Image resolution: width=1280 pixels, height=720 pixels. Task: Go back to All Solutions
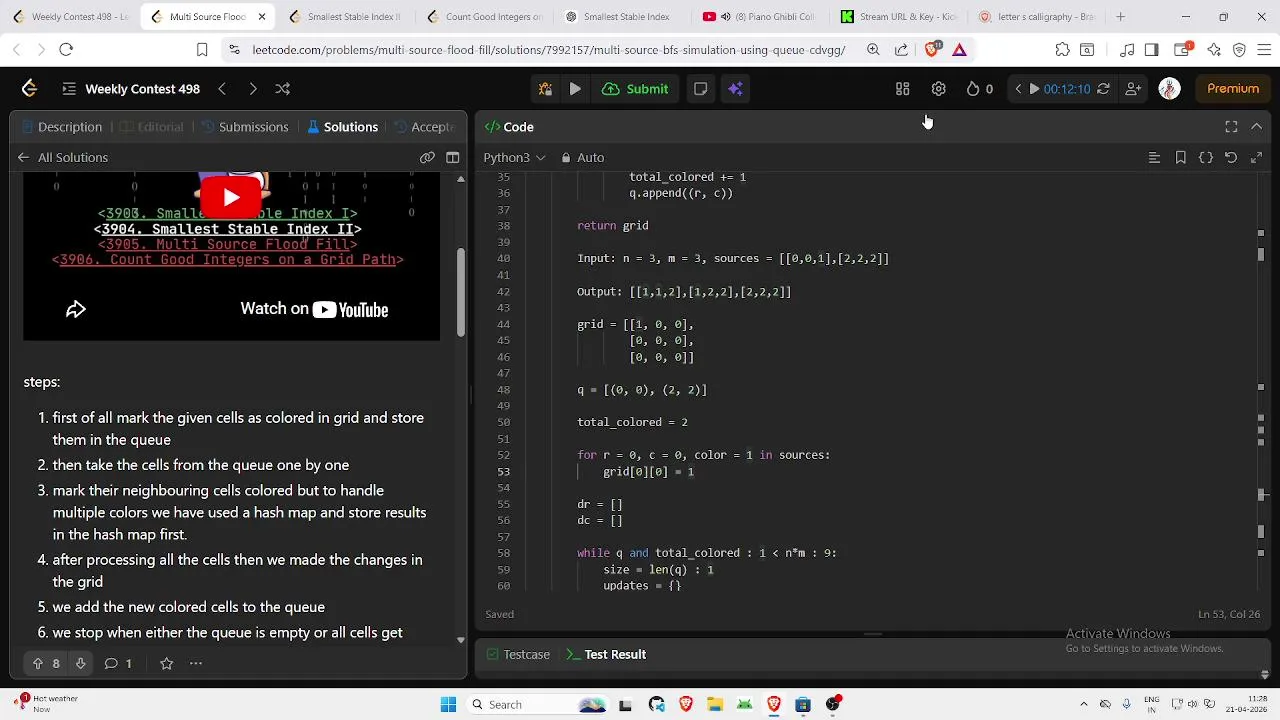coord(62,157)
